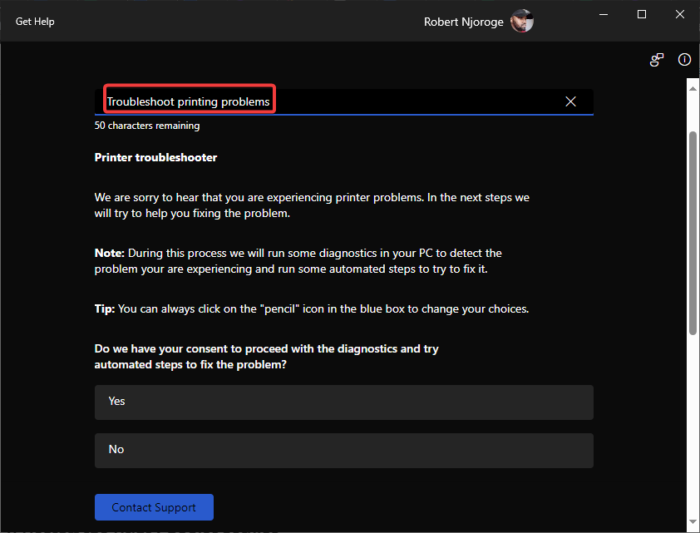Click the '50 characters remaining' counter text
This screenshot has height=533, width=700.
(x=147, y=126)
